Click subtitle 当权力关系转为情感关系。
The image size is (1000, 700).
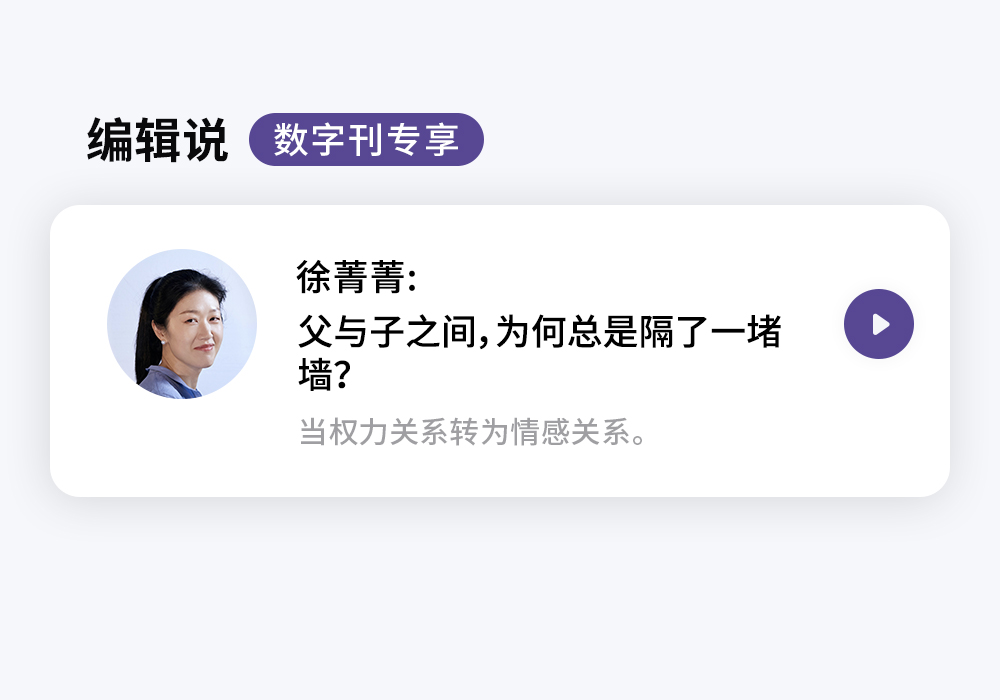pos(474,432)
